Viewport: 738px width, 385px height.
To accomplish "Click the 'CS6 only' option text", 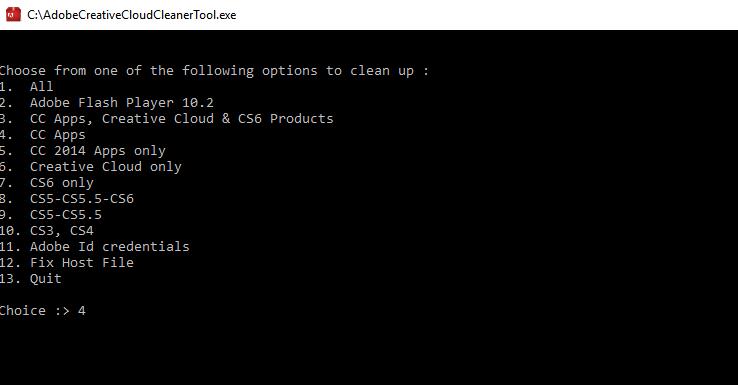I will click(62, 183).
